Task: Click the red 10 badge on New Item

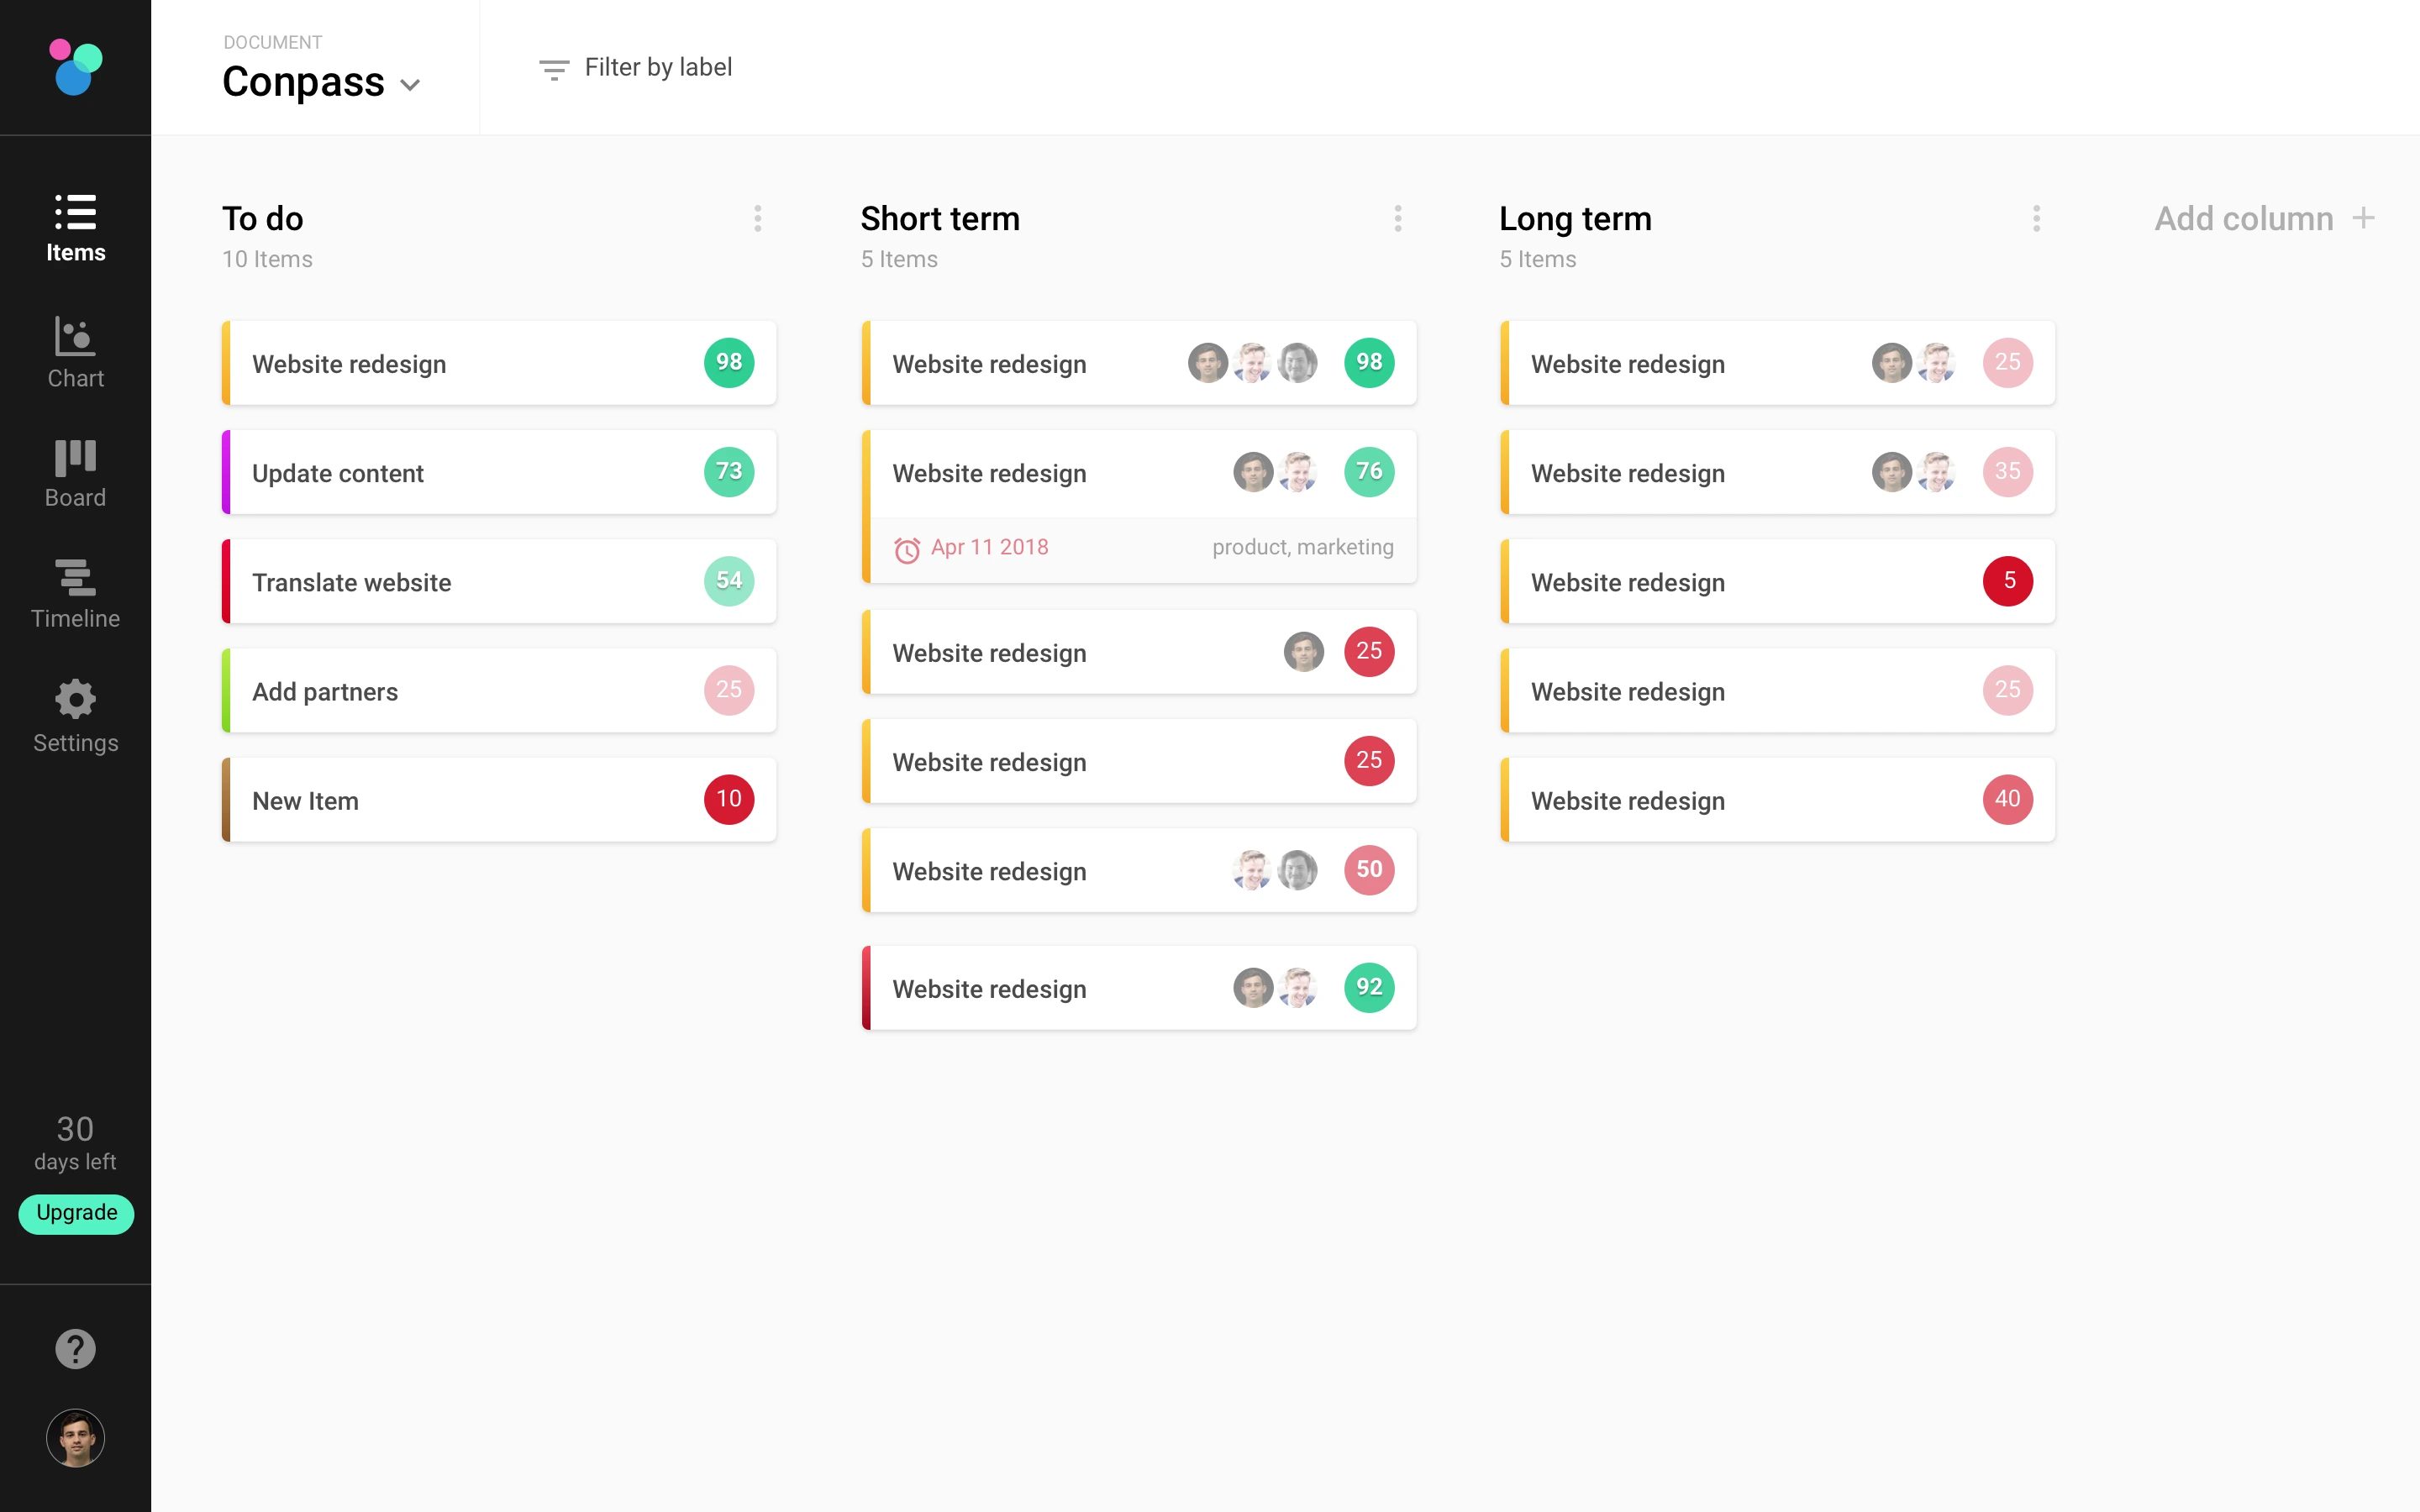Action: (729, 799)
